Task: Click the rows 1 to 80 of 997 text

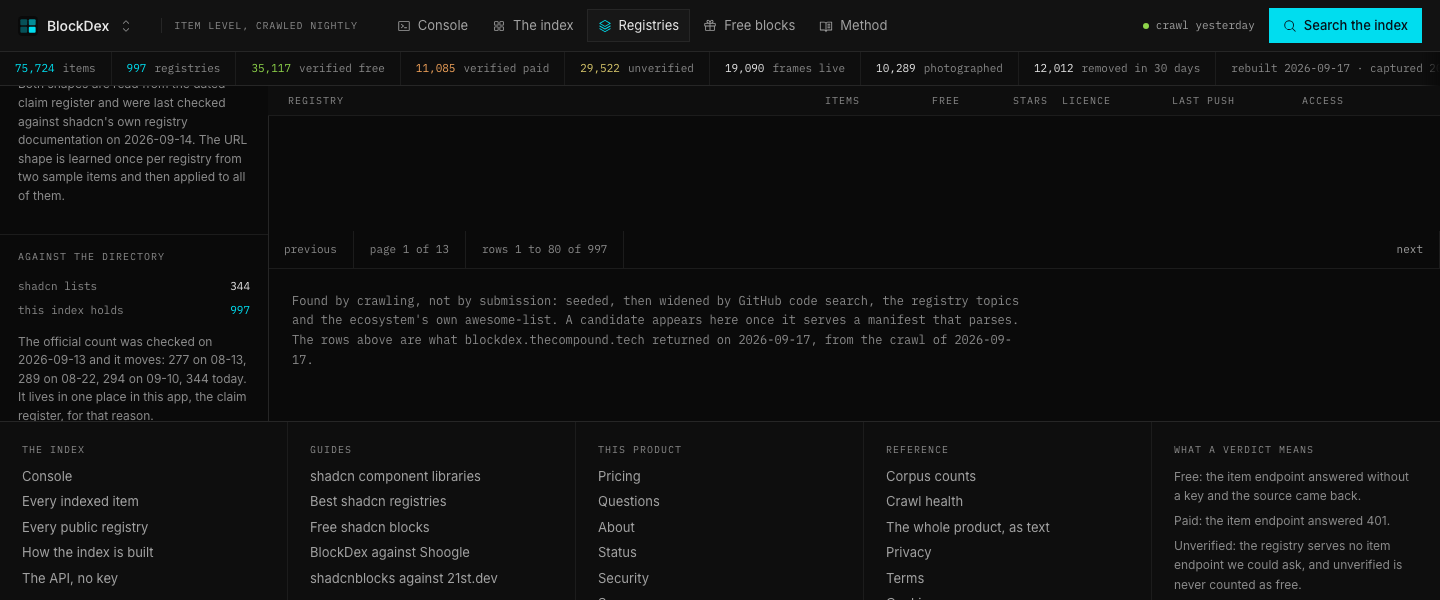Action: (544, 250)
